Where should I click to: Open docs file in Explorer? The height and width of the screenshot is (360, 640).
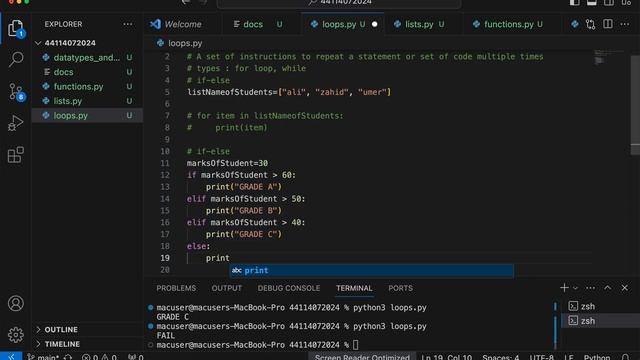[x=87, y=72]
